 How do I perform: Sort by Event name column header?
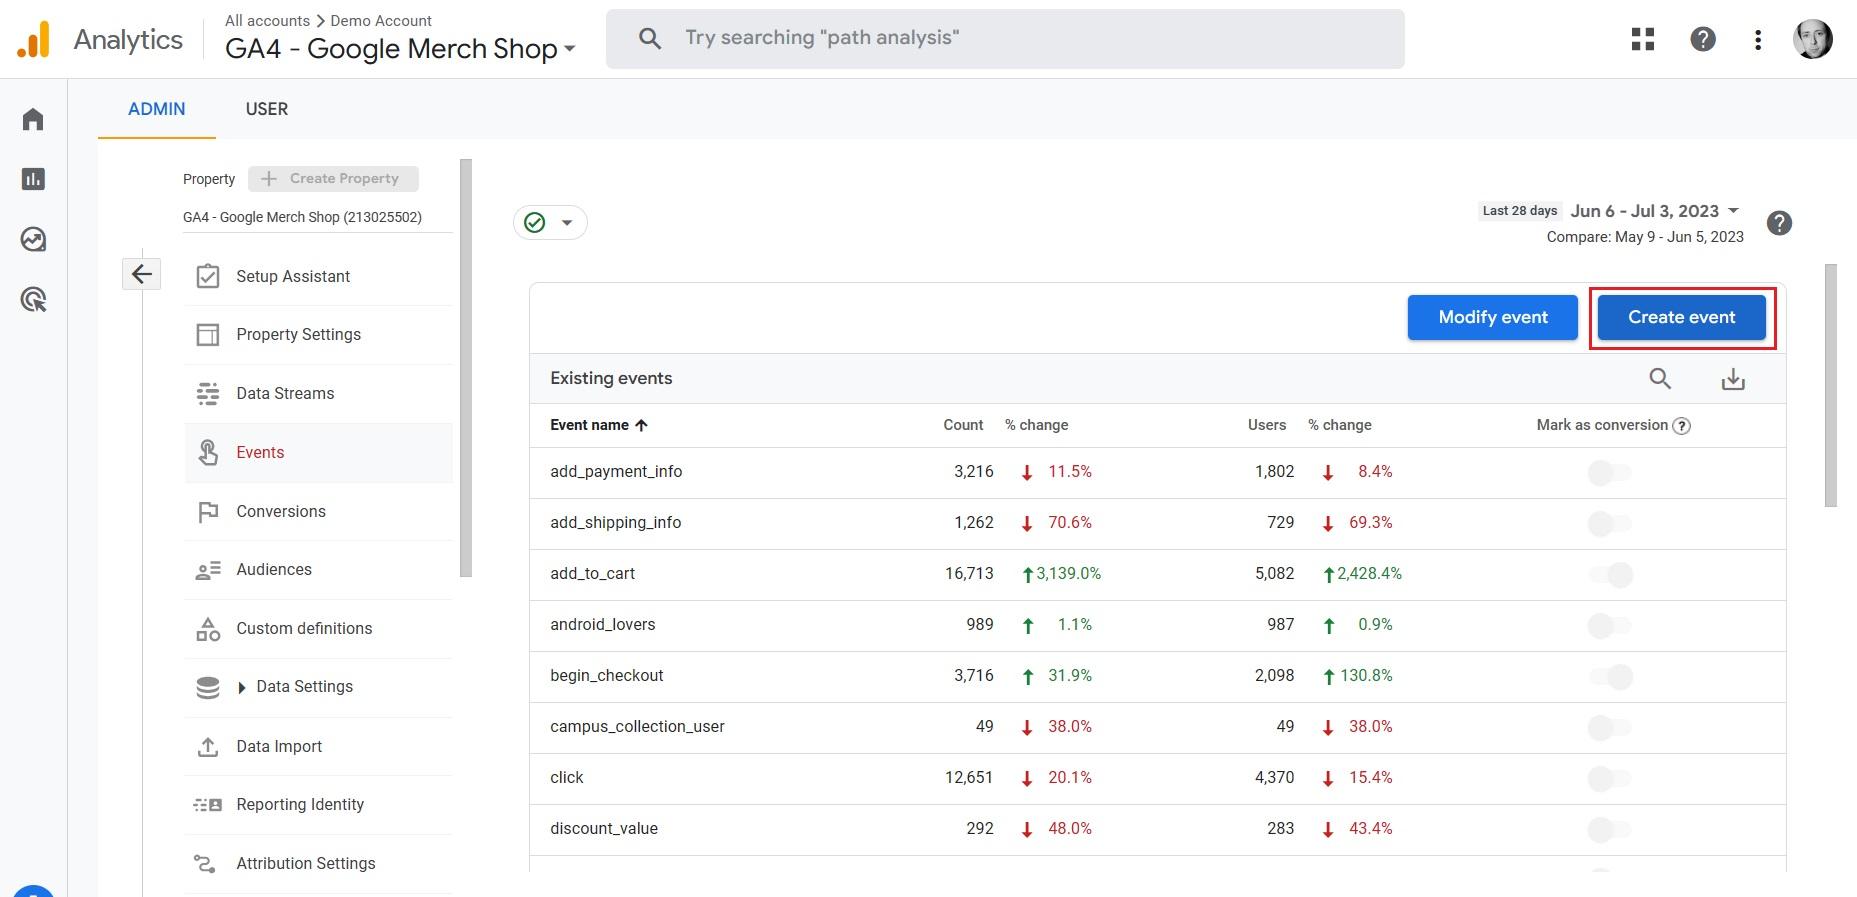pyautogui.click(x=599, y=425)
